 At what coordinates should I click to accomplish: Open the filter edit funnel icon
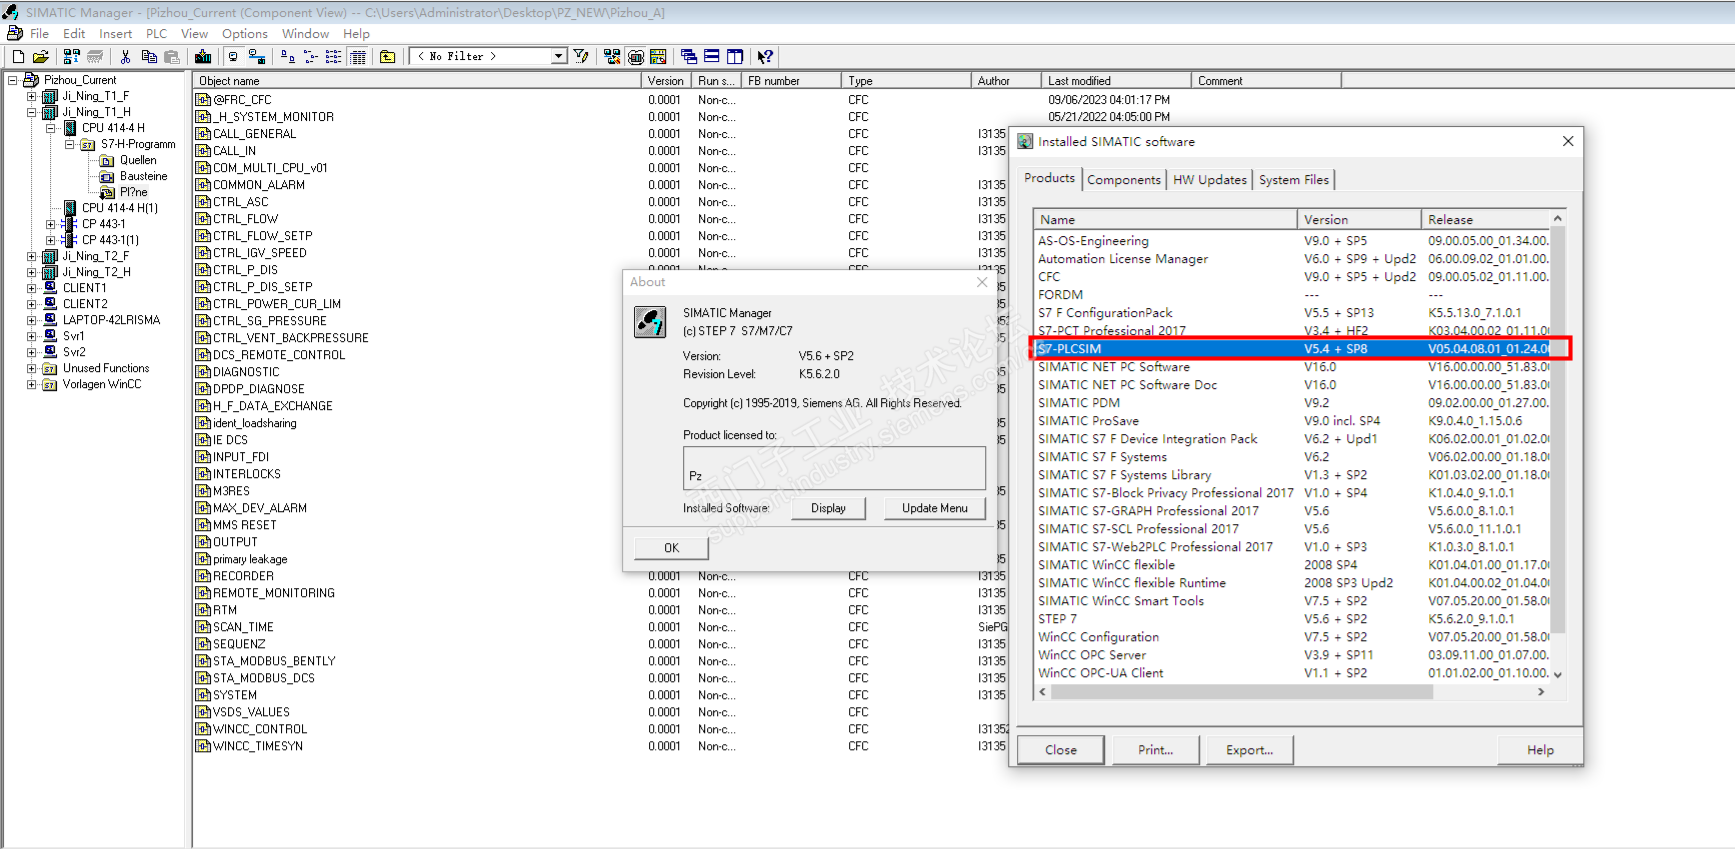(582, 57)
